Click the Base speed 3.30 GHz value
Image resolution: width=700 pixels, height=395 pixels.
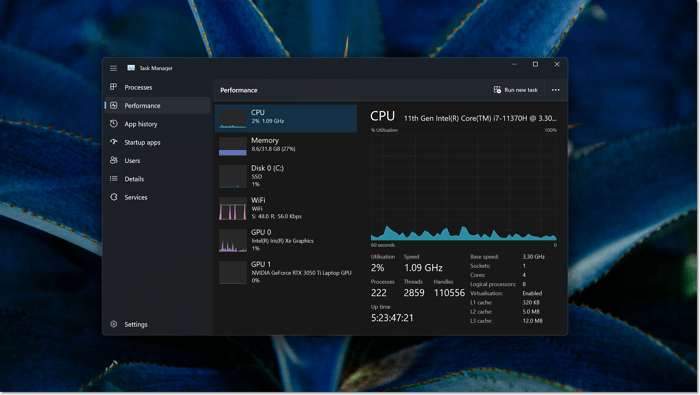click(x=533, y=257)
